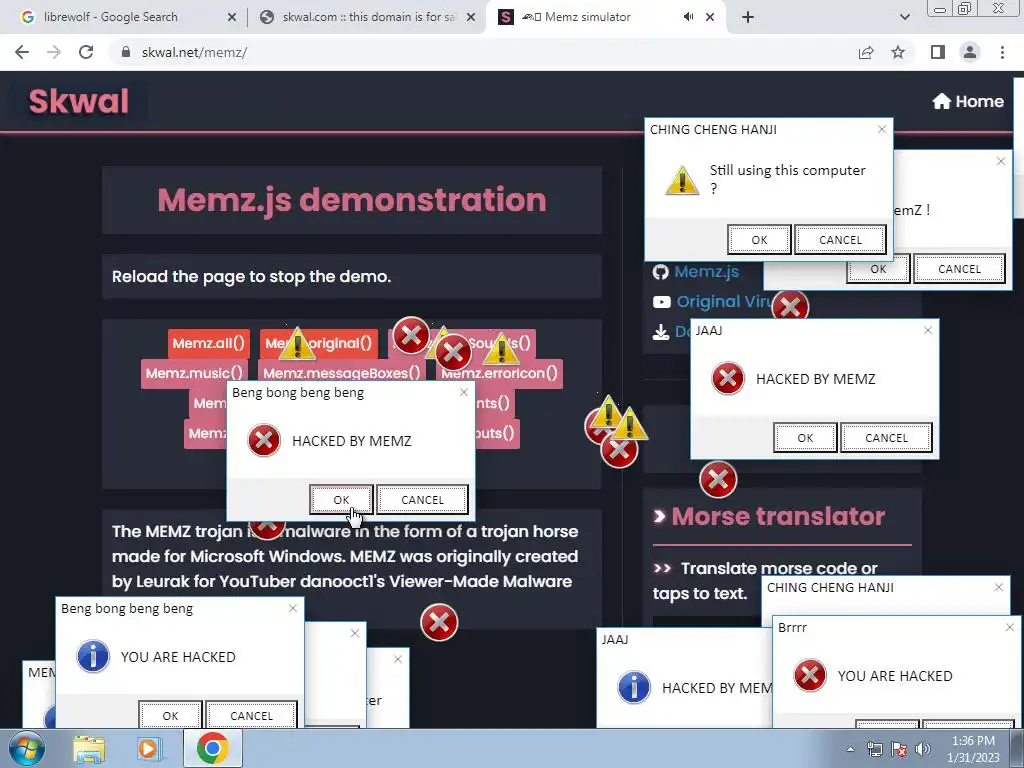Click the warning icon in CHING CHENG HANJI dialog

click(x=682, y=180)
